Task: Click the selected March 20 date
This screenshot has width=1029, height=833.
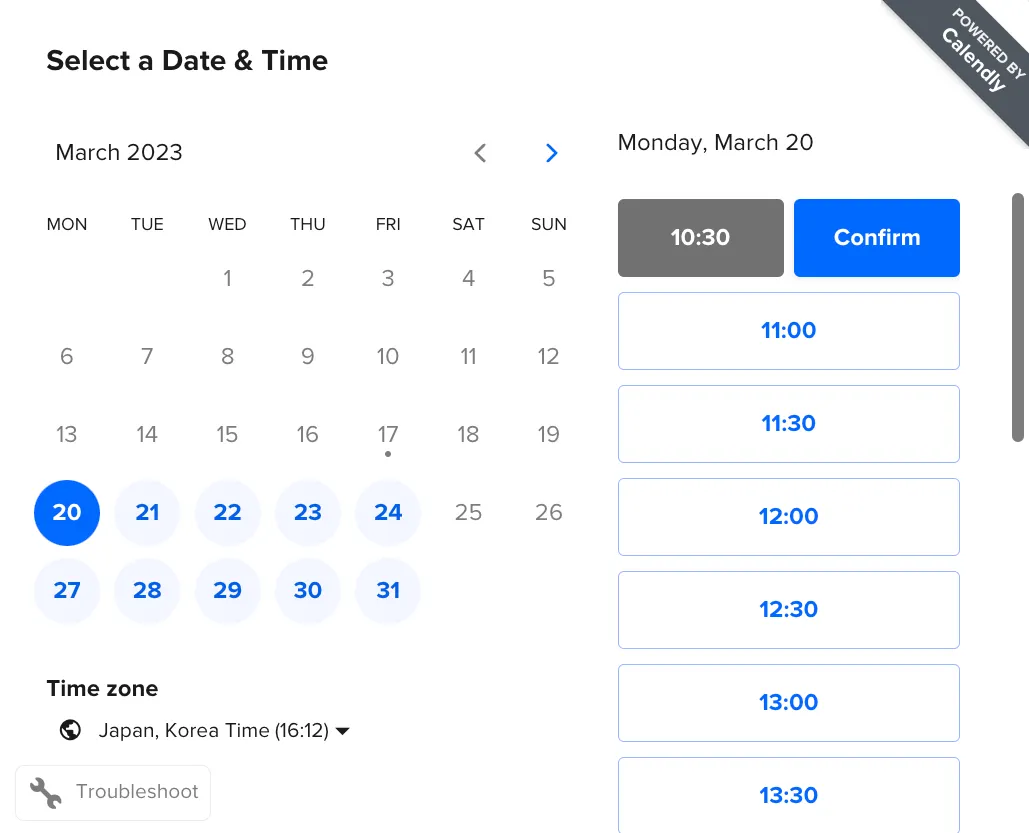Action: (67, 513)
